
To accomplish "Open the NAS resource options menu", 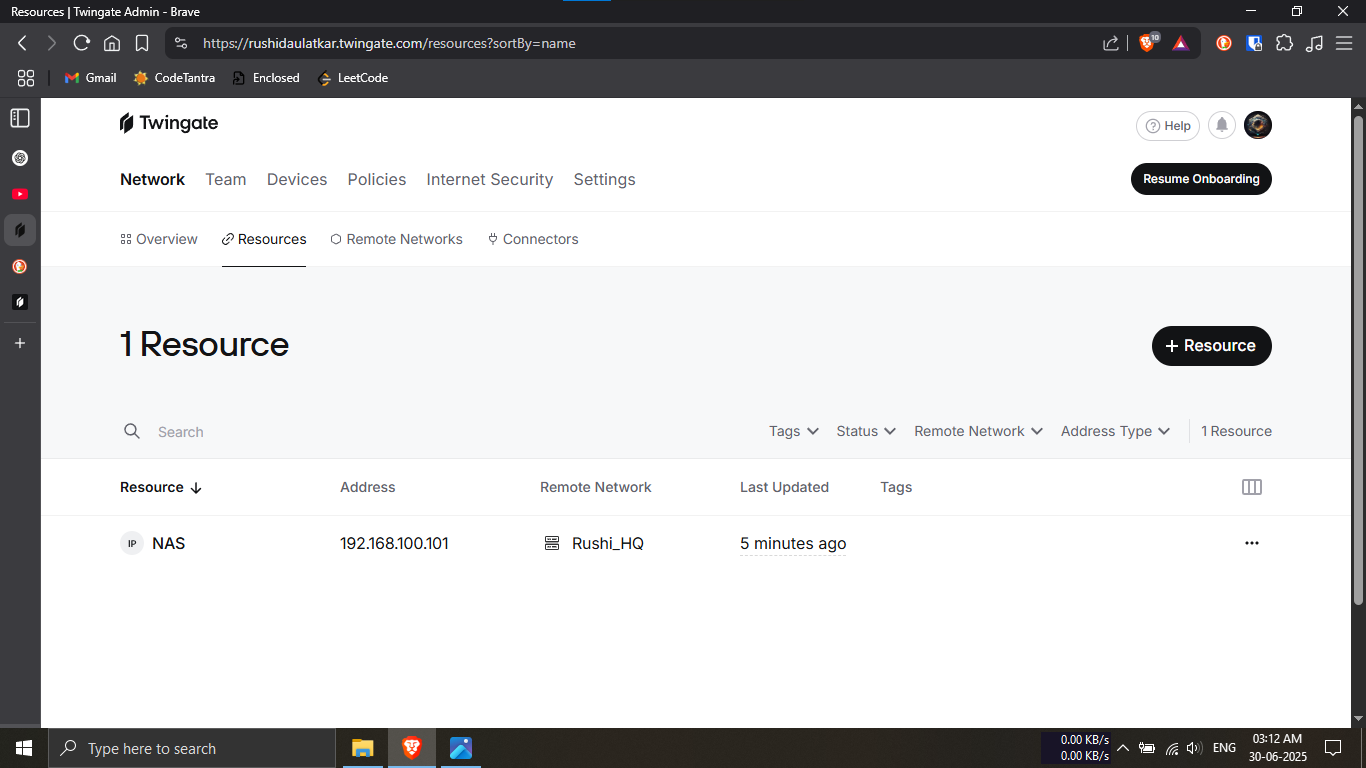I will click(1252, 543).
